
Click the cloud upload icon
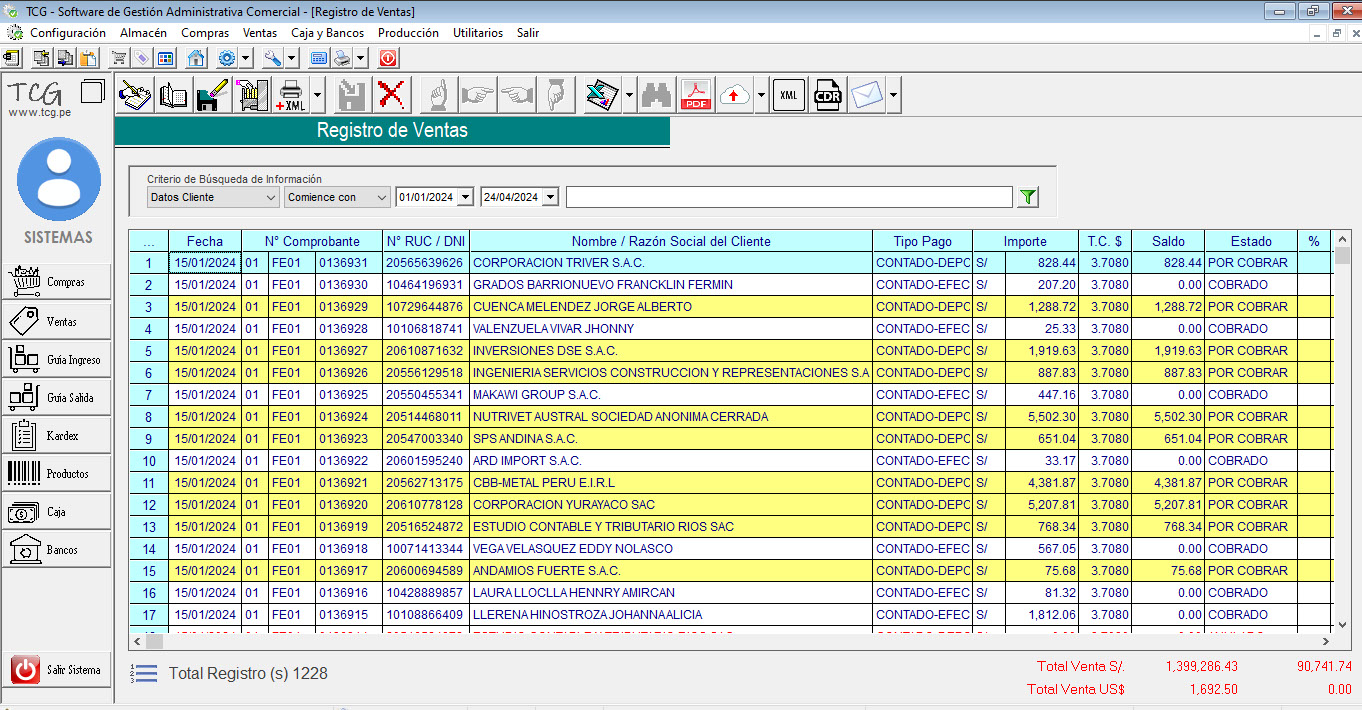[735, 96]
